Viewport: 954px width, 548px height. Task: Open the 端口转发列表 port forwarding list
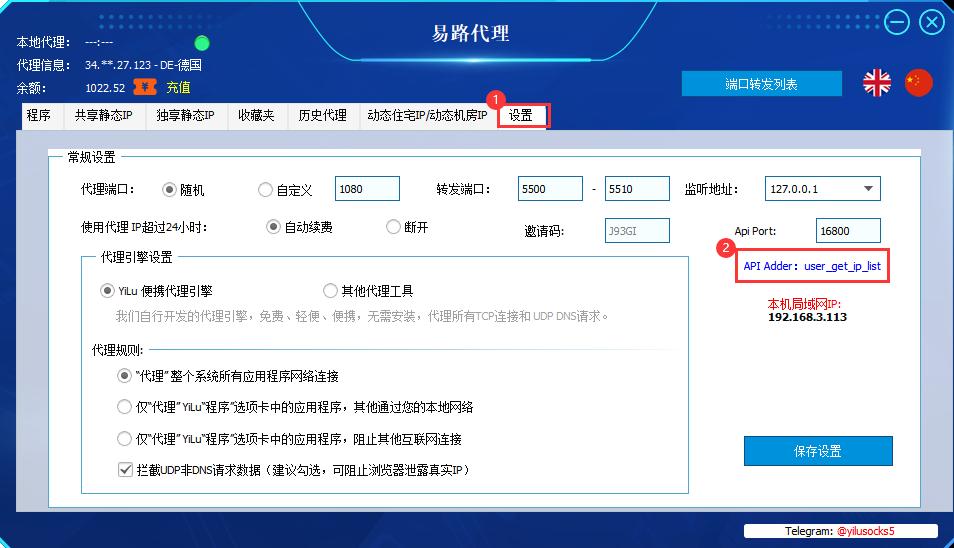pyautogui.click(x=762, y=84)
